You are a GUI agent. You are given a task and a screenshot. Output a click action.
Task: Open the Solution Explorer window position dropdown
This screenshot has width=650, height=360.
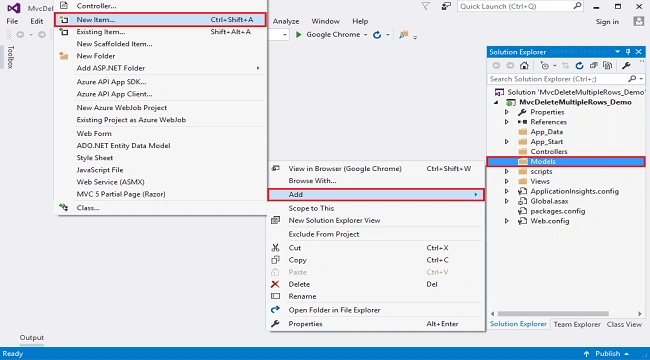tap(618, 52)
